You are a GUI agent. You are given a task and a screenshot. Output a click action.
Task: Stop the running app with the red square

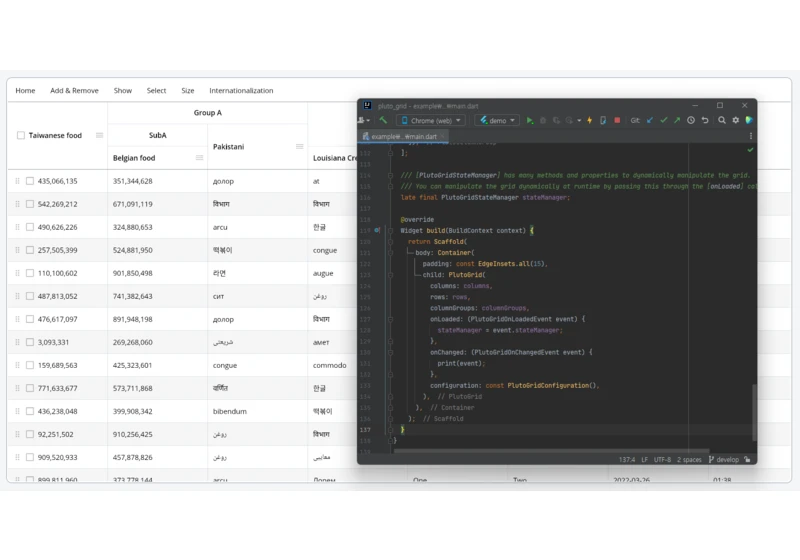tap(617, 120)
